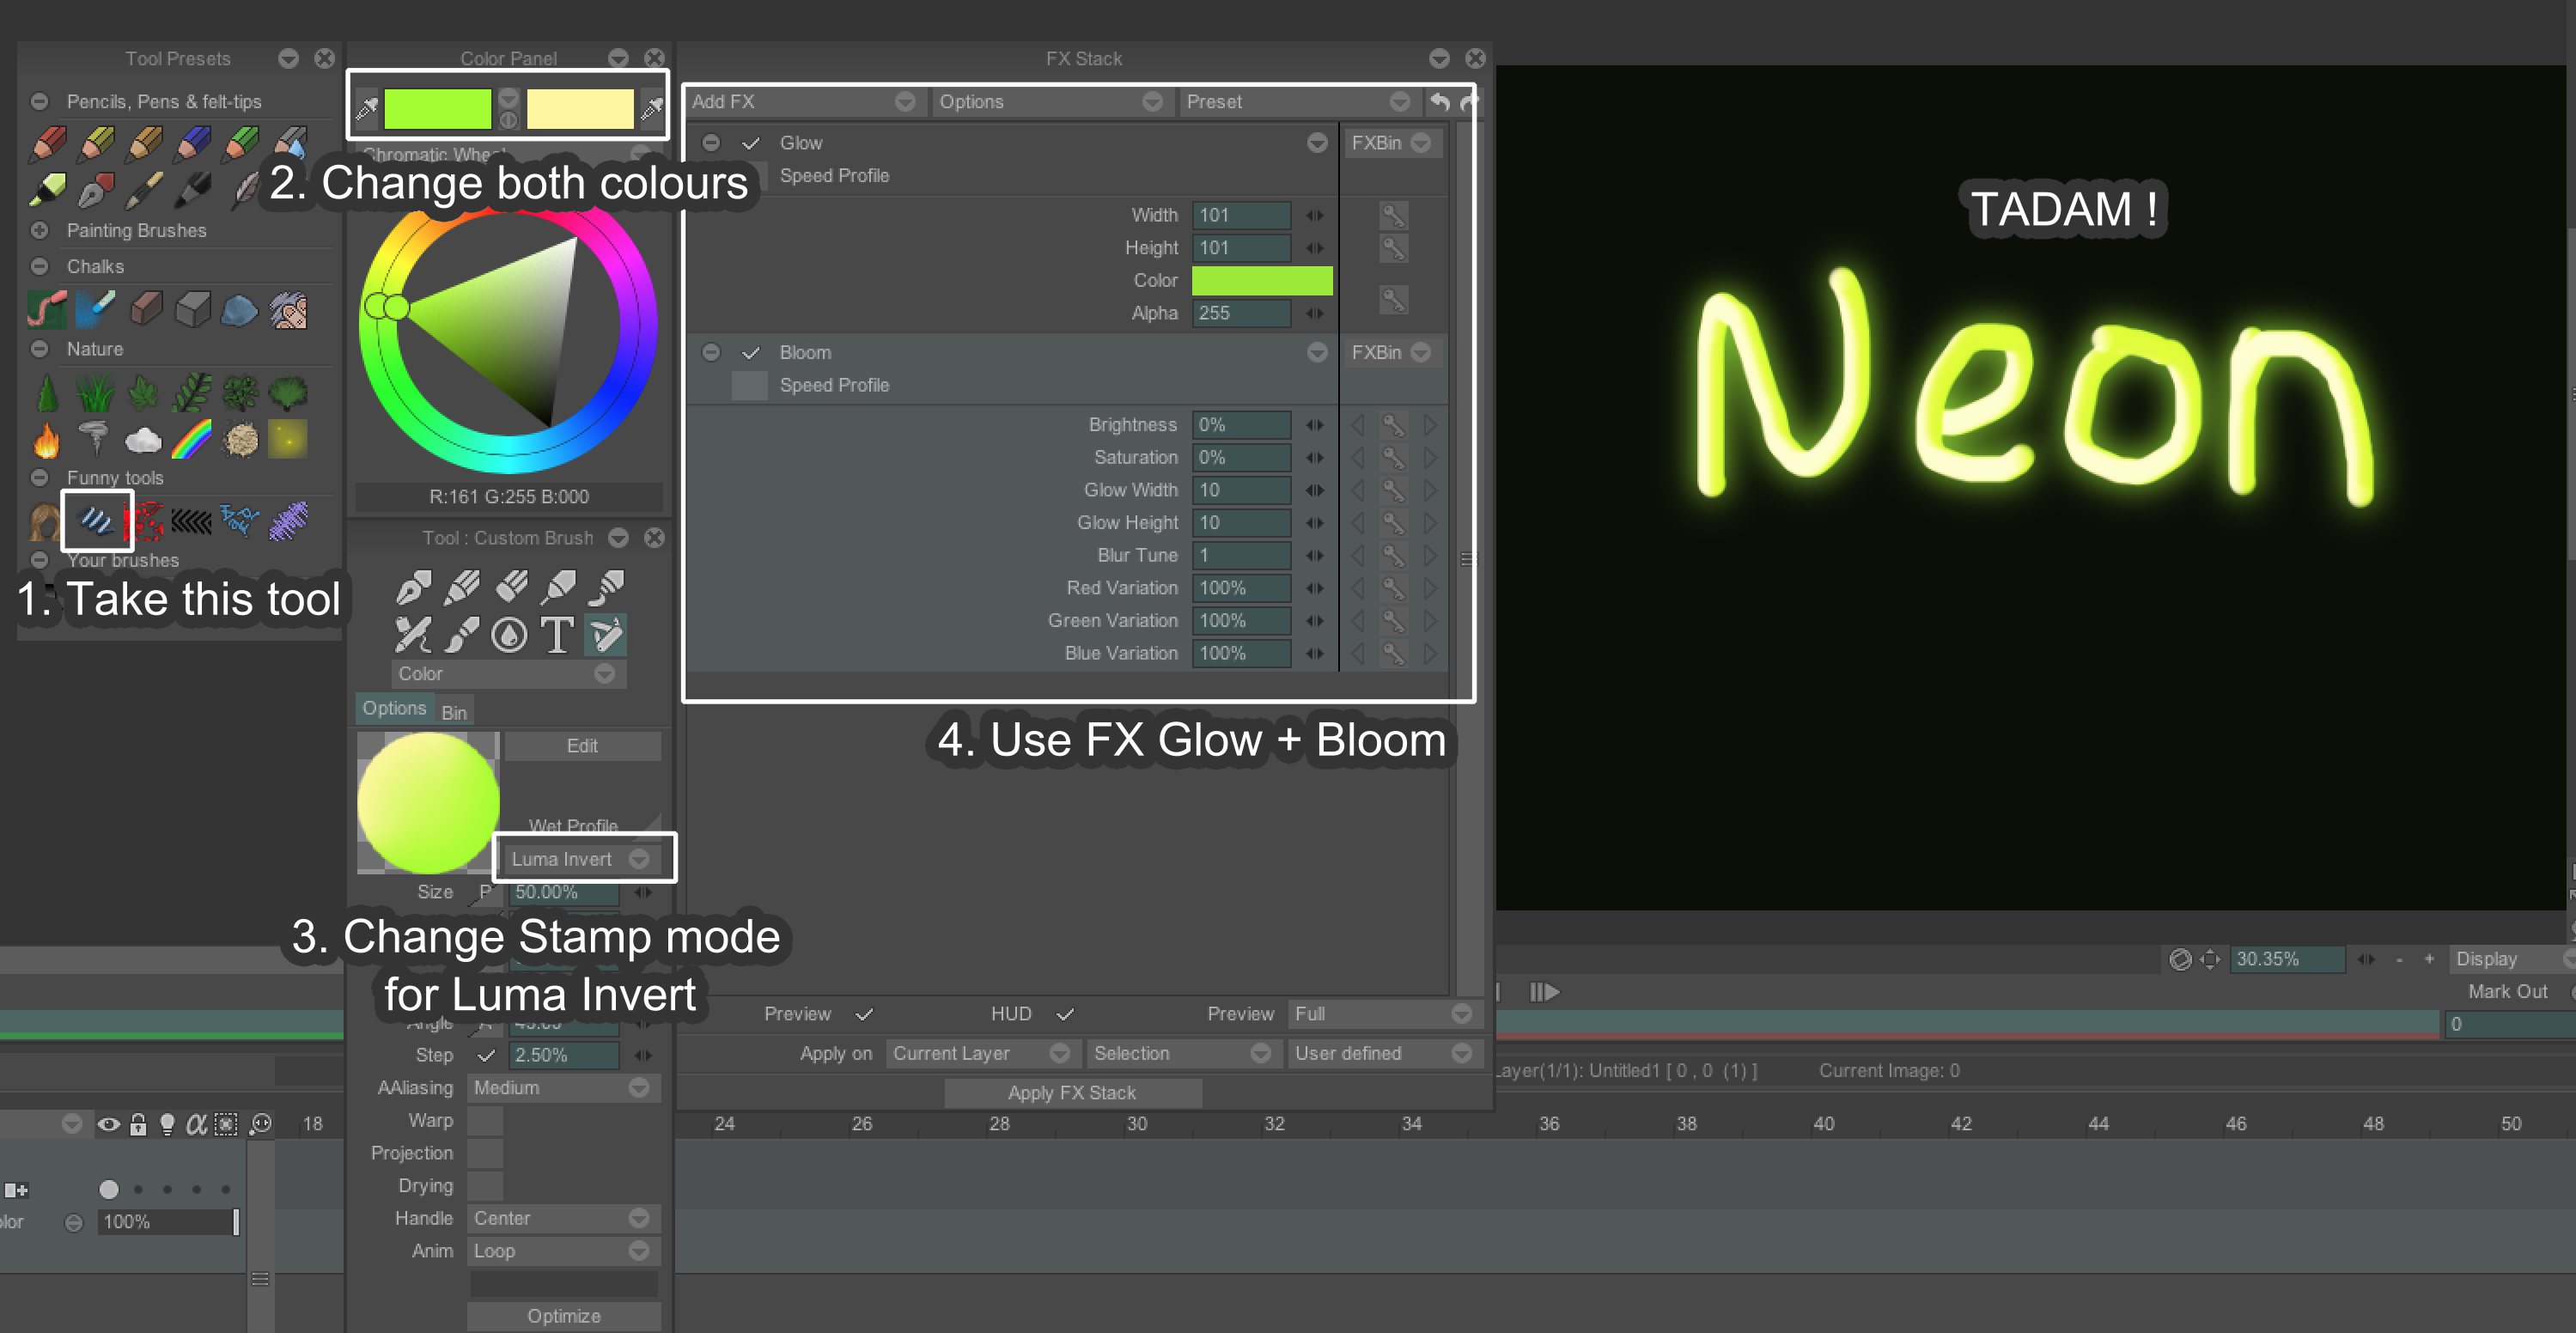Open the AAliasing Medium dropdown
Image resolution: width=2576 pixels, height=1333 pixels.
[x=563, y=1088]
